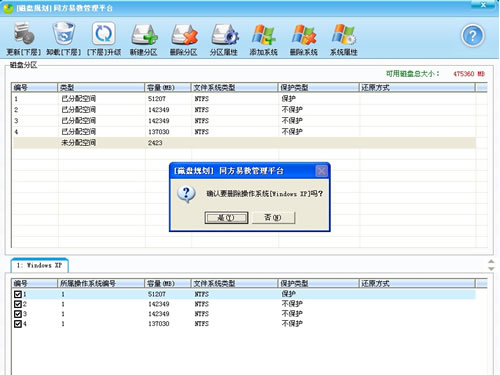The width and height of the screenshot is (500, 375).
Task: Click the 添加系统 add system icon
Action: tap(264, 34)
